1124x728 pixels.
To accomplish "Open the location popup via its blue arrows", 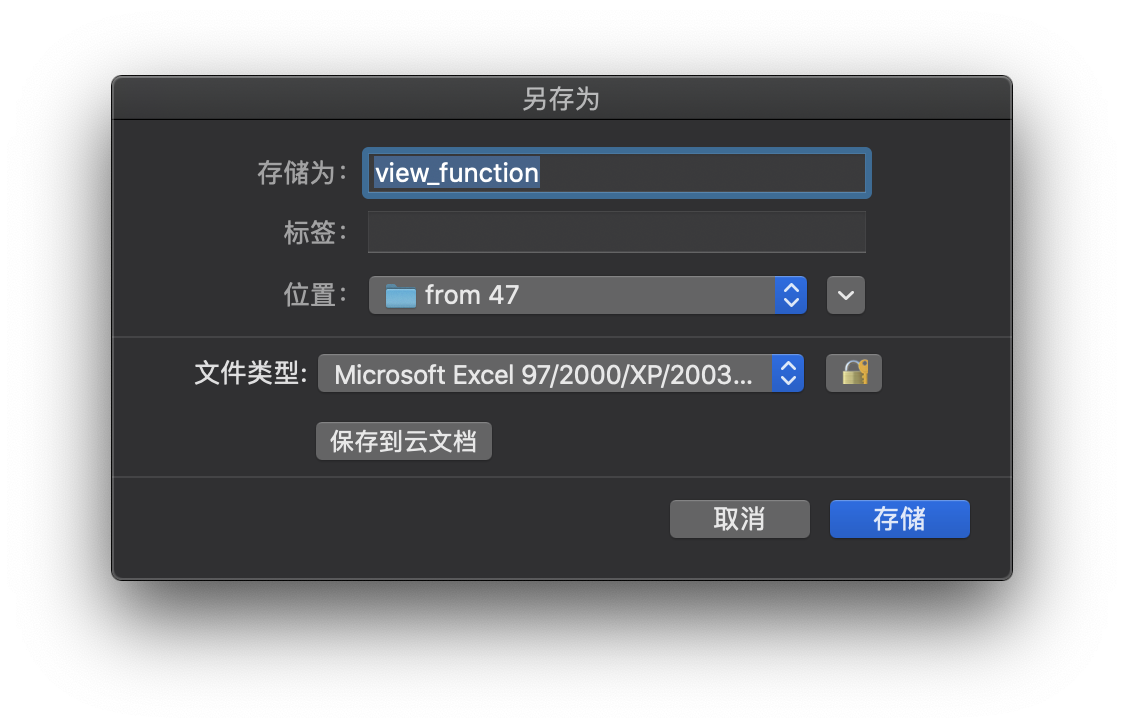I will click(x=791, y=295).
